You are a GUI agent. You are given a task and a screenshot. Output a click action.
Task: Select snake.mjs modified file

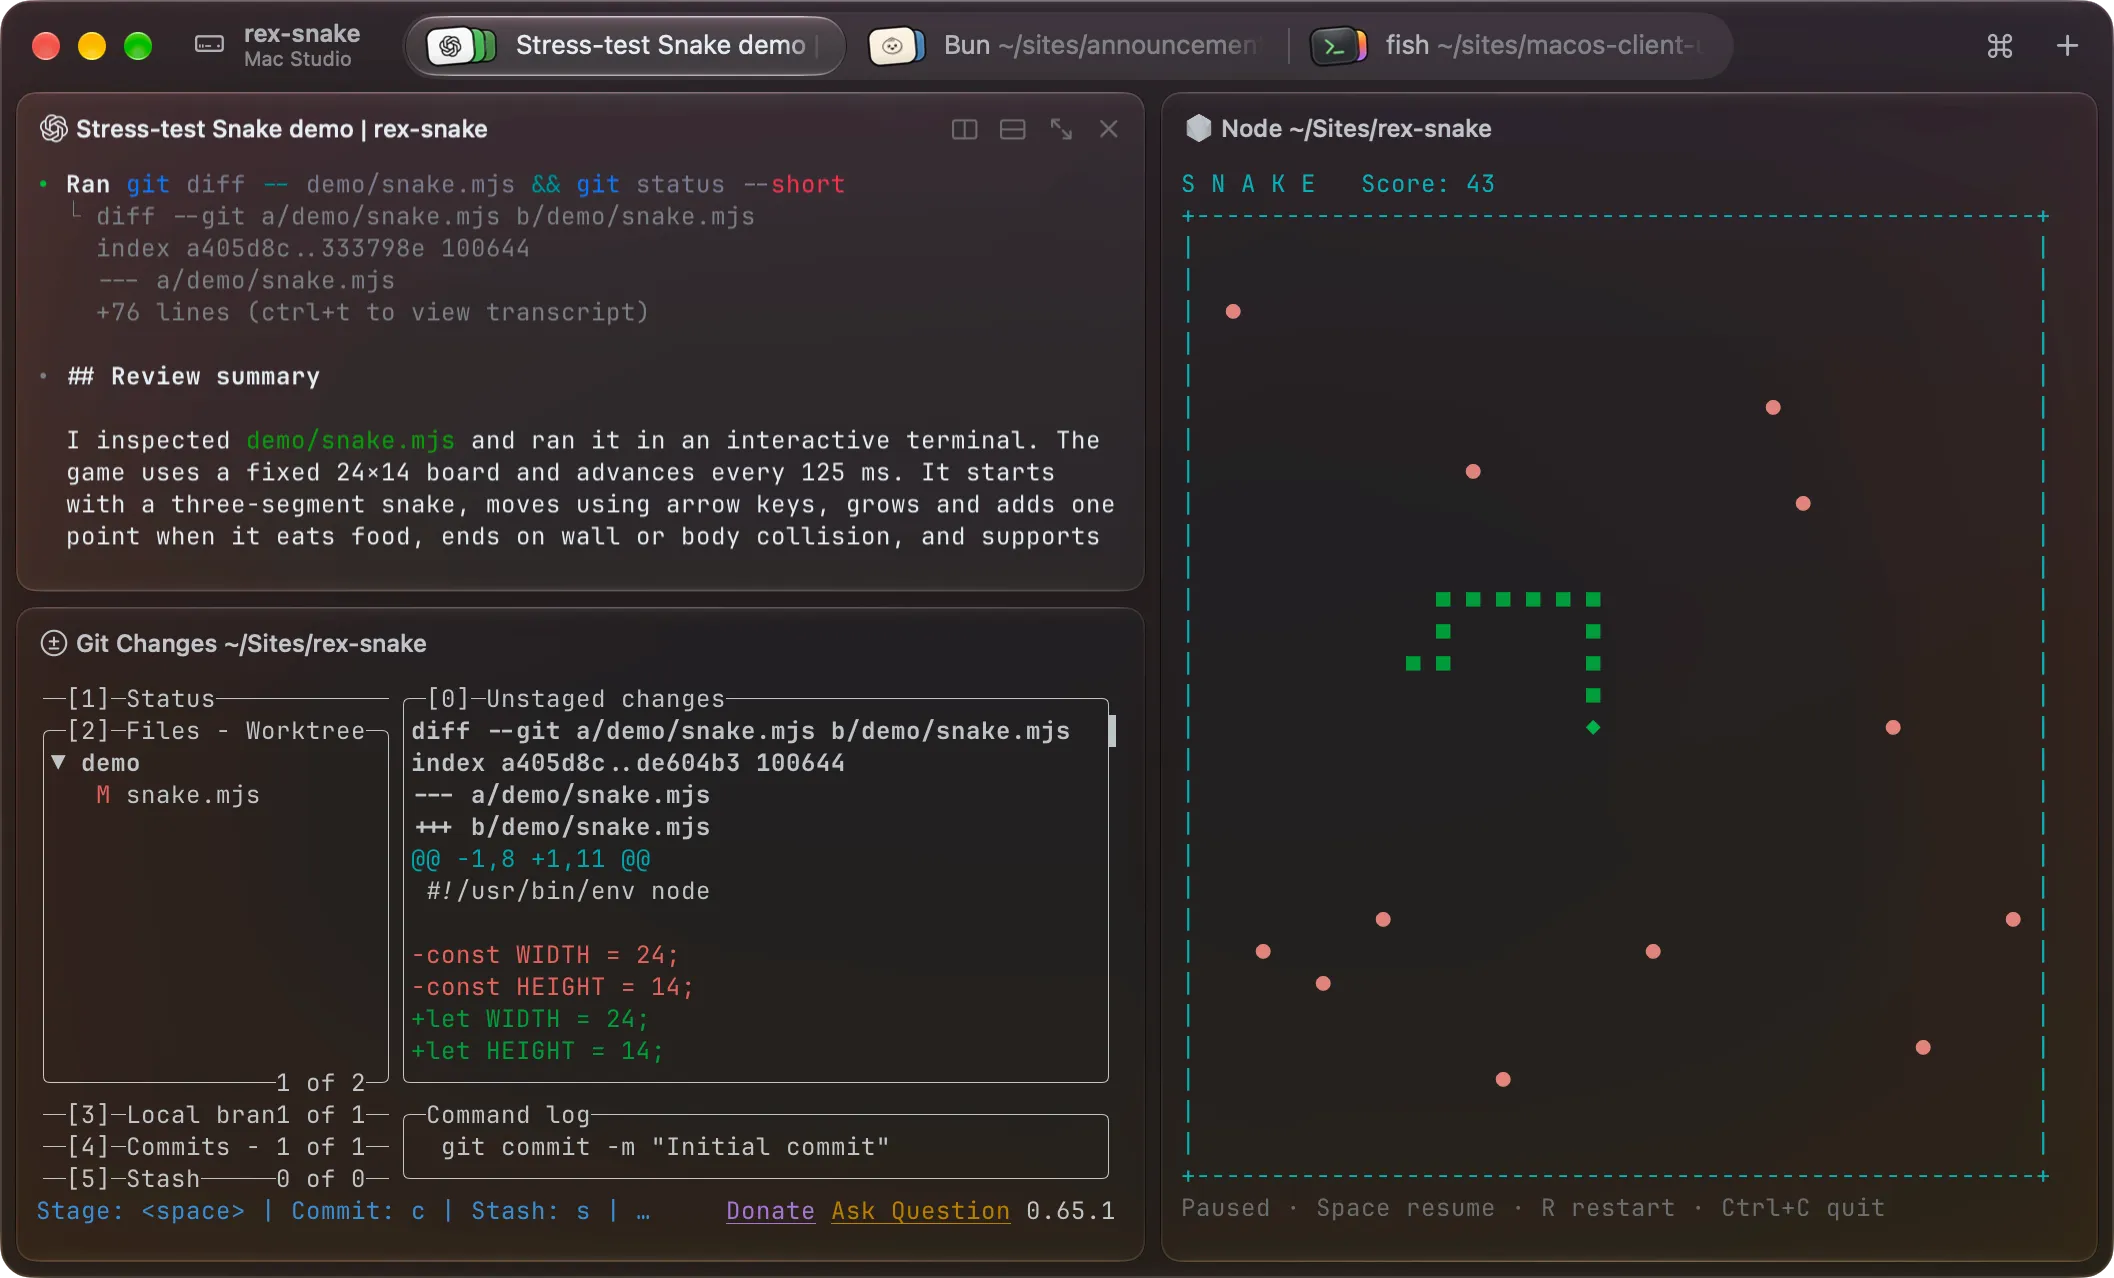178,795
